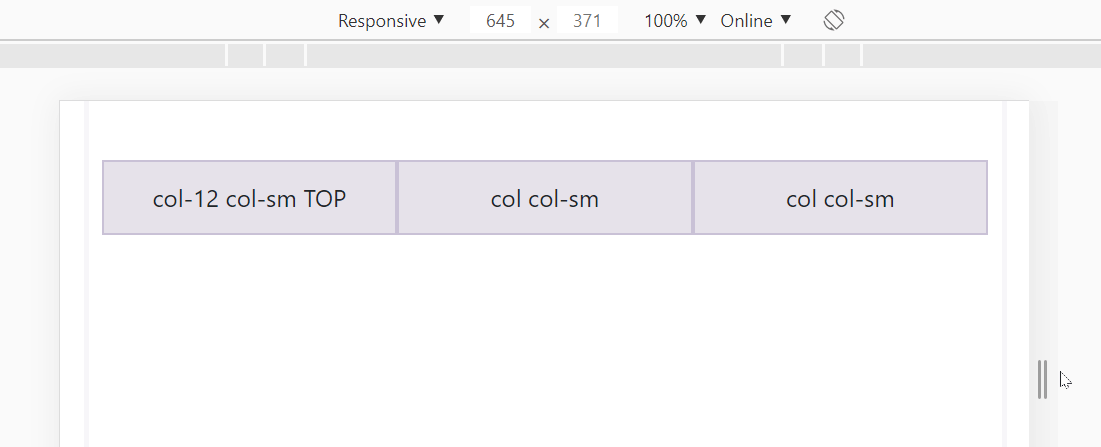This screenshot has width=1101, height=447.
Task: Click the second segment from left in preset bar
Action: point(246,55)
